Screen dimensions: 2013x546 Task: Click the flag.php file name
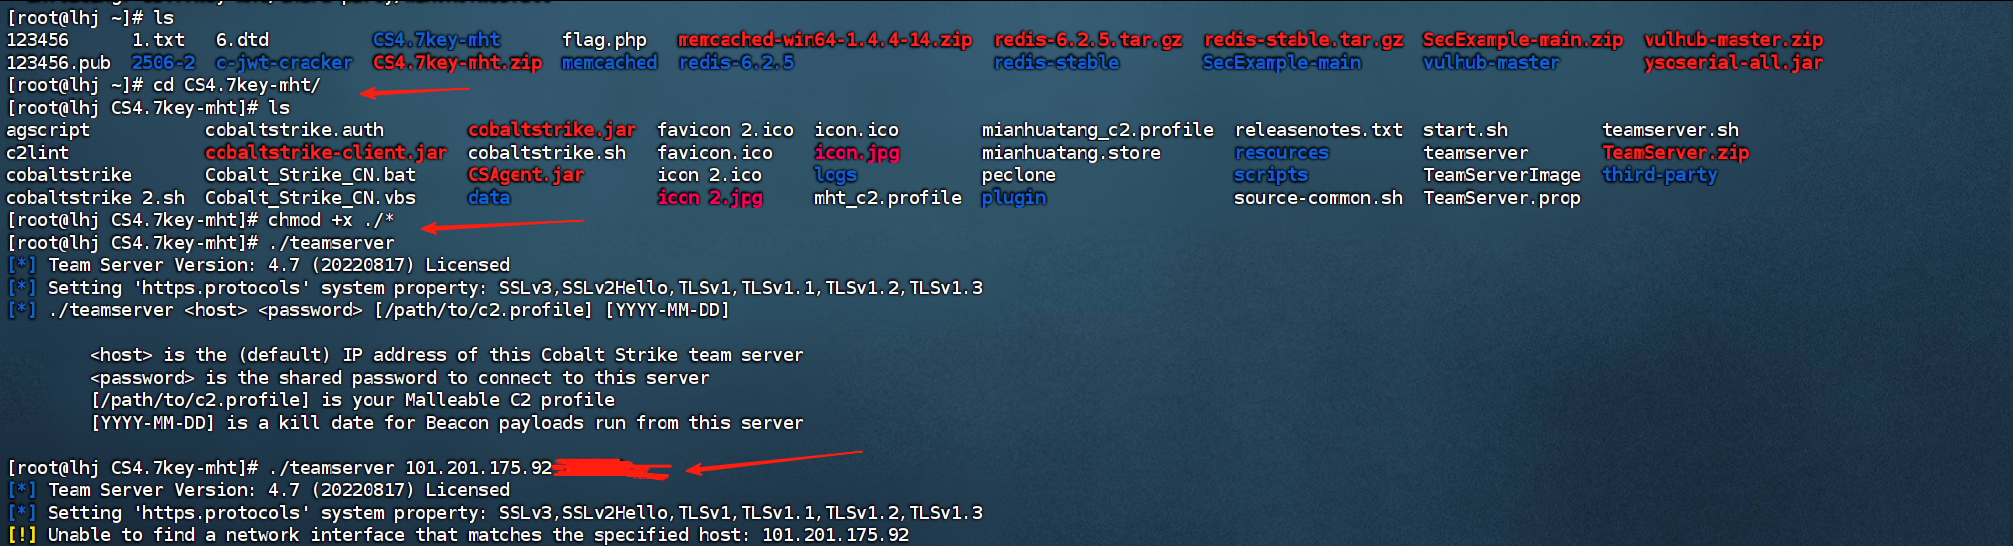click(x=604, y=40)
